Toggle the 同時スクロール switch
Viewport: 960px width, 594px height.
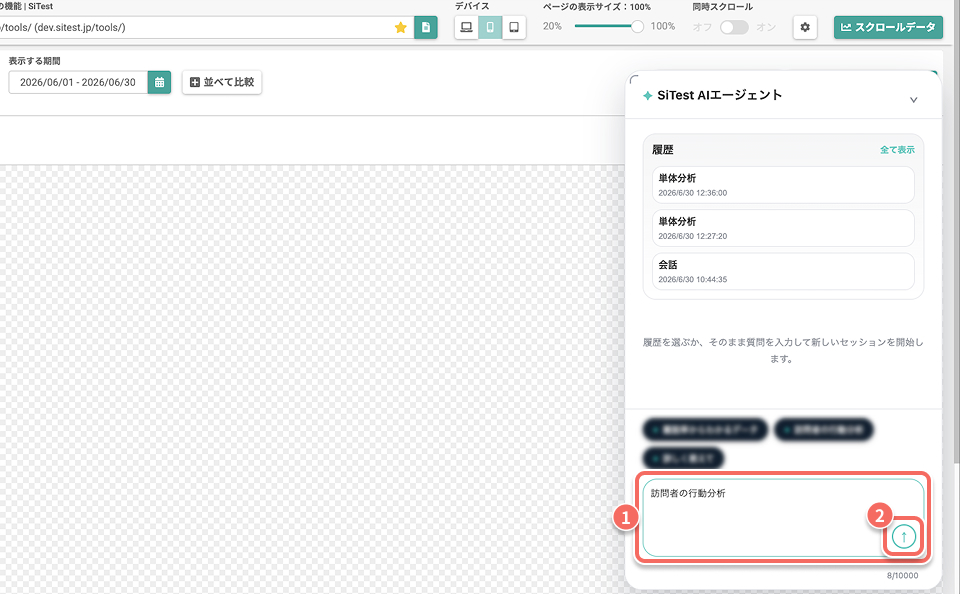pyautogui.click(x=734, y=27)
